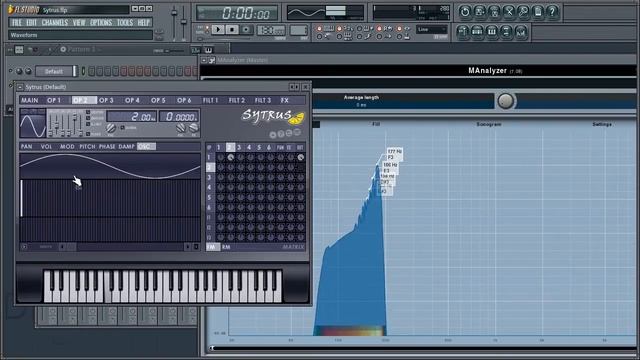Select matrix row 3 label

(x=210, y=178)
